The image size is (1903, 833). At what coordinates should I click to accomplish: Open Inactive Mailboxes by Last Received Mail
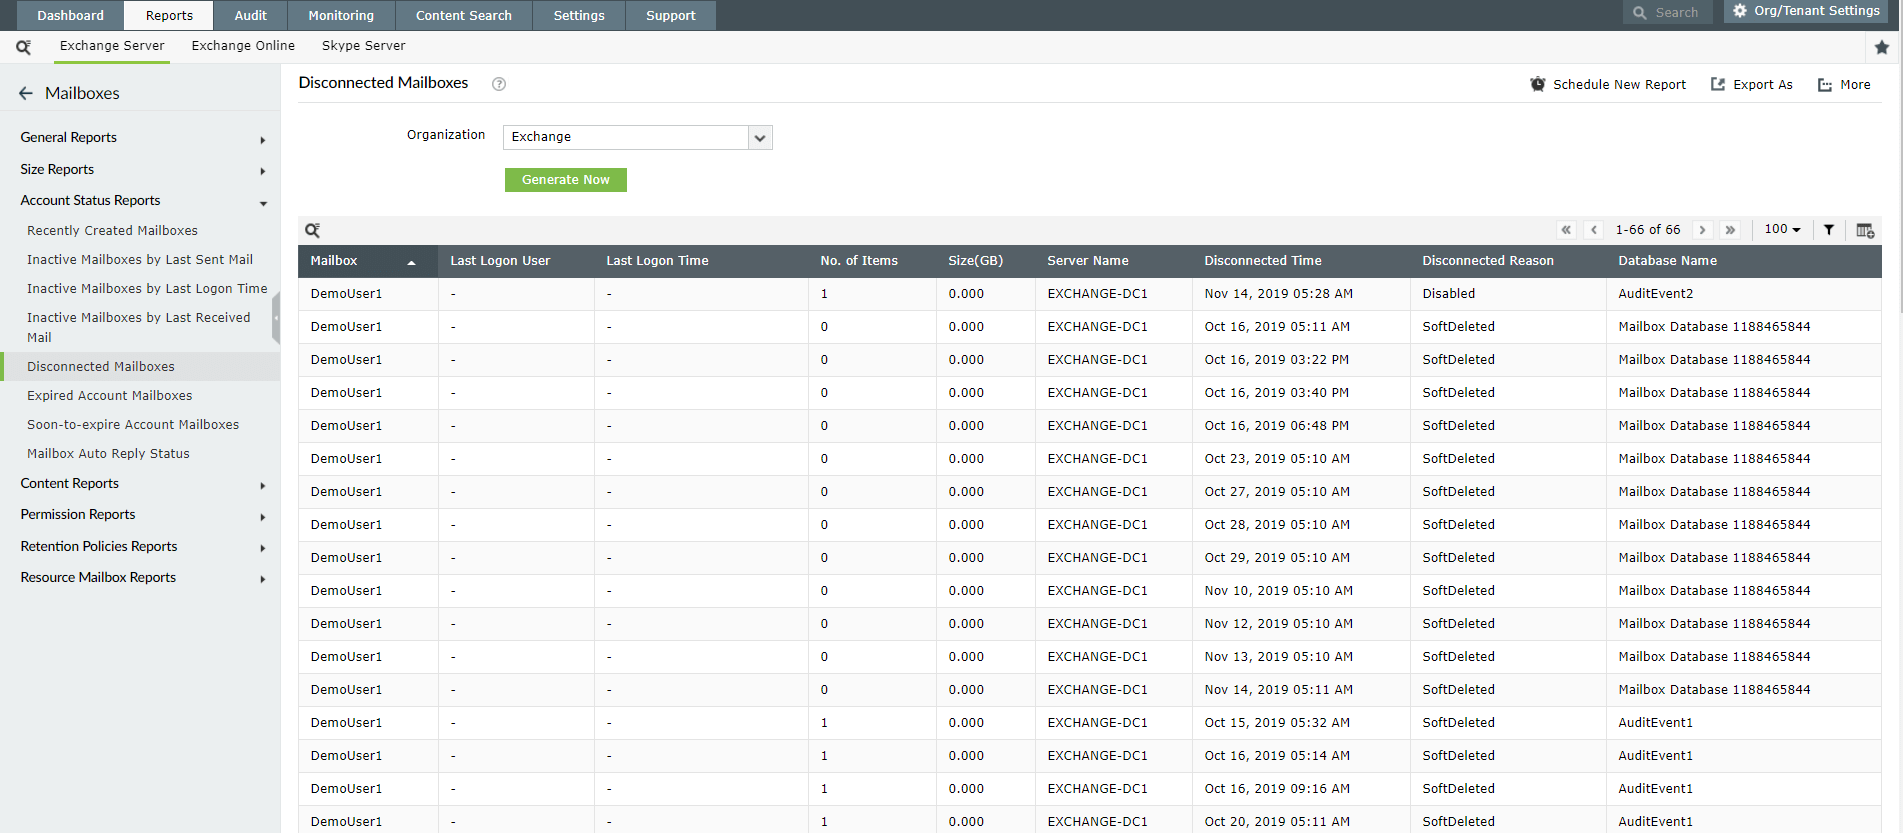pos(139,327)
